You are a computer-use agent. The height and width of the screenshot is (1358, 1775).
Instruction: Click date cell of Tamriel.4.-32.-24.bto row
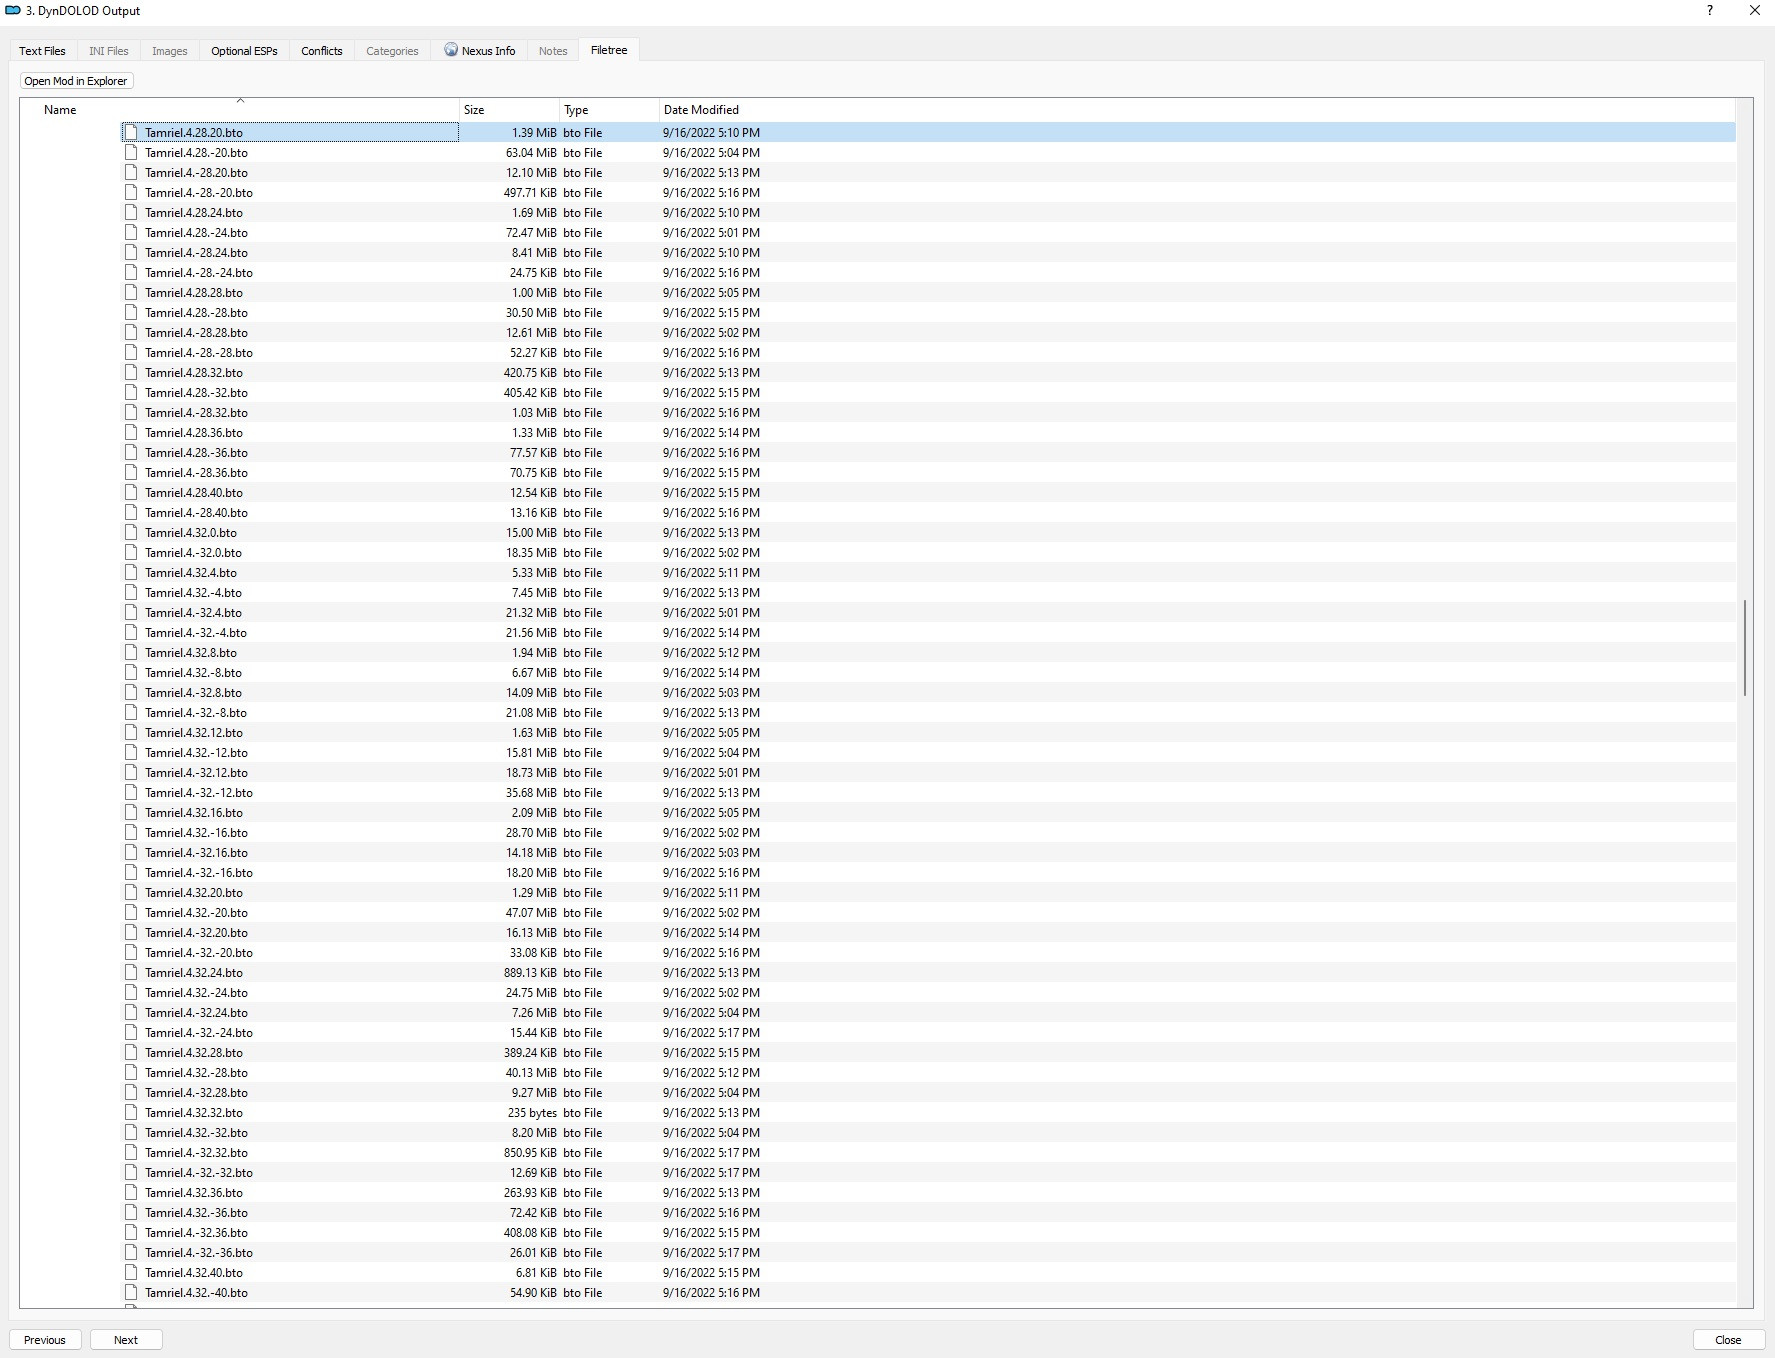[711, 1032]
